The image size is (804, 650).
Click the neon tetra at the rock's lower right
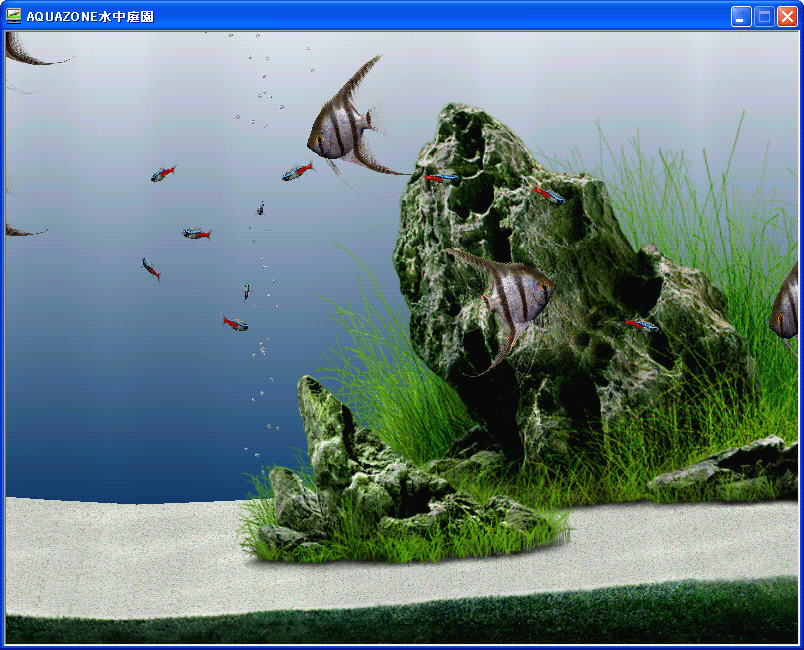(x=641, y=324)
